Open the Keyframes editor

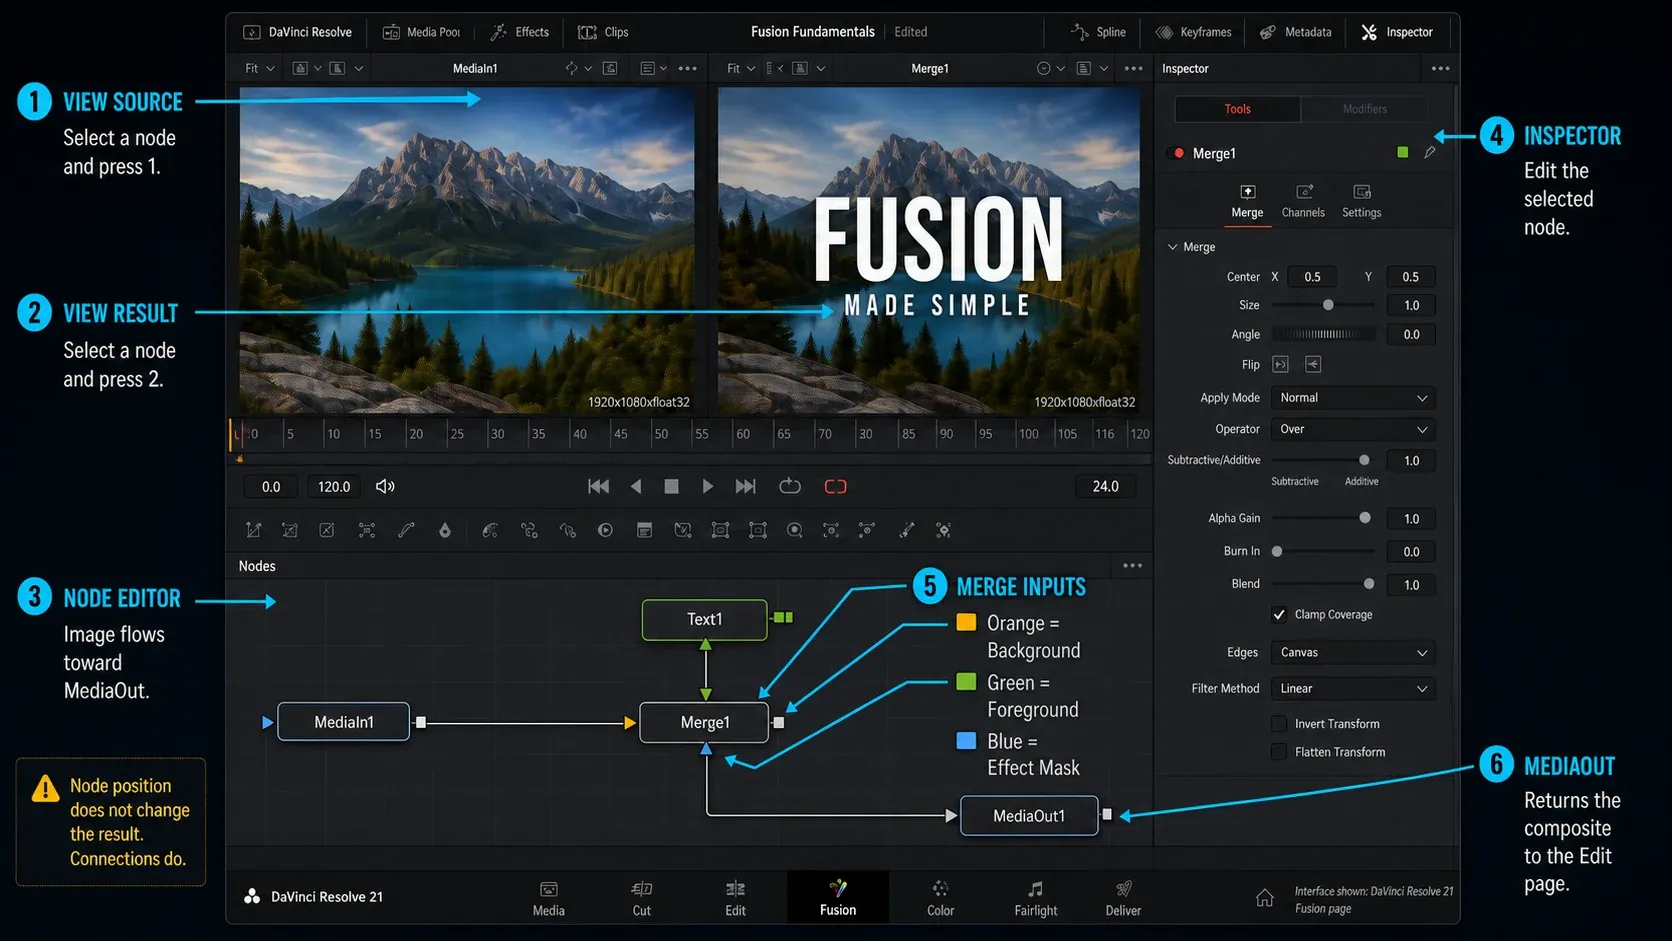tap(1193, 32)
